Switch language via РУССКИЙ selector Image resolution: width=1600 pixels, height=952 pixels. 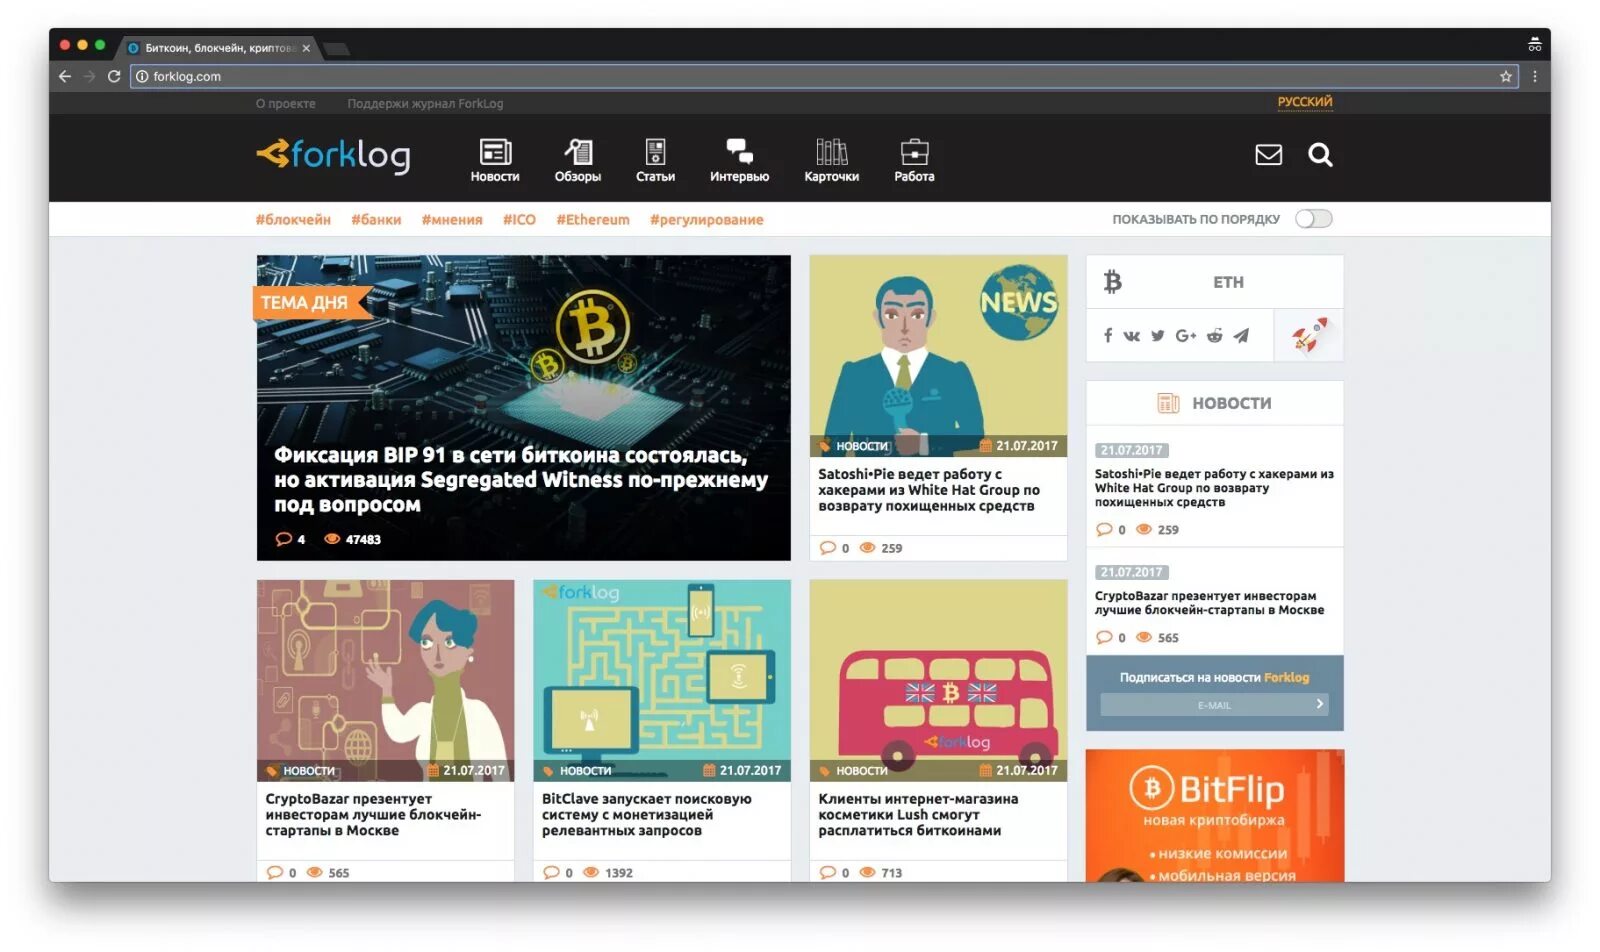coord(1304,102)
